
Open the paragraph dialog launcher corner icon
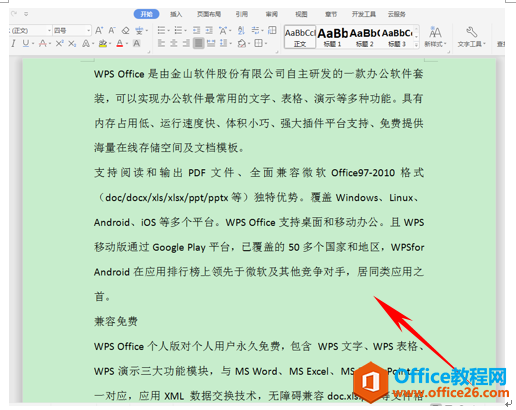(x=277, y=51)
